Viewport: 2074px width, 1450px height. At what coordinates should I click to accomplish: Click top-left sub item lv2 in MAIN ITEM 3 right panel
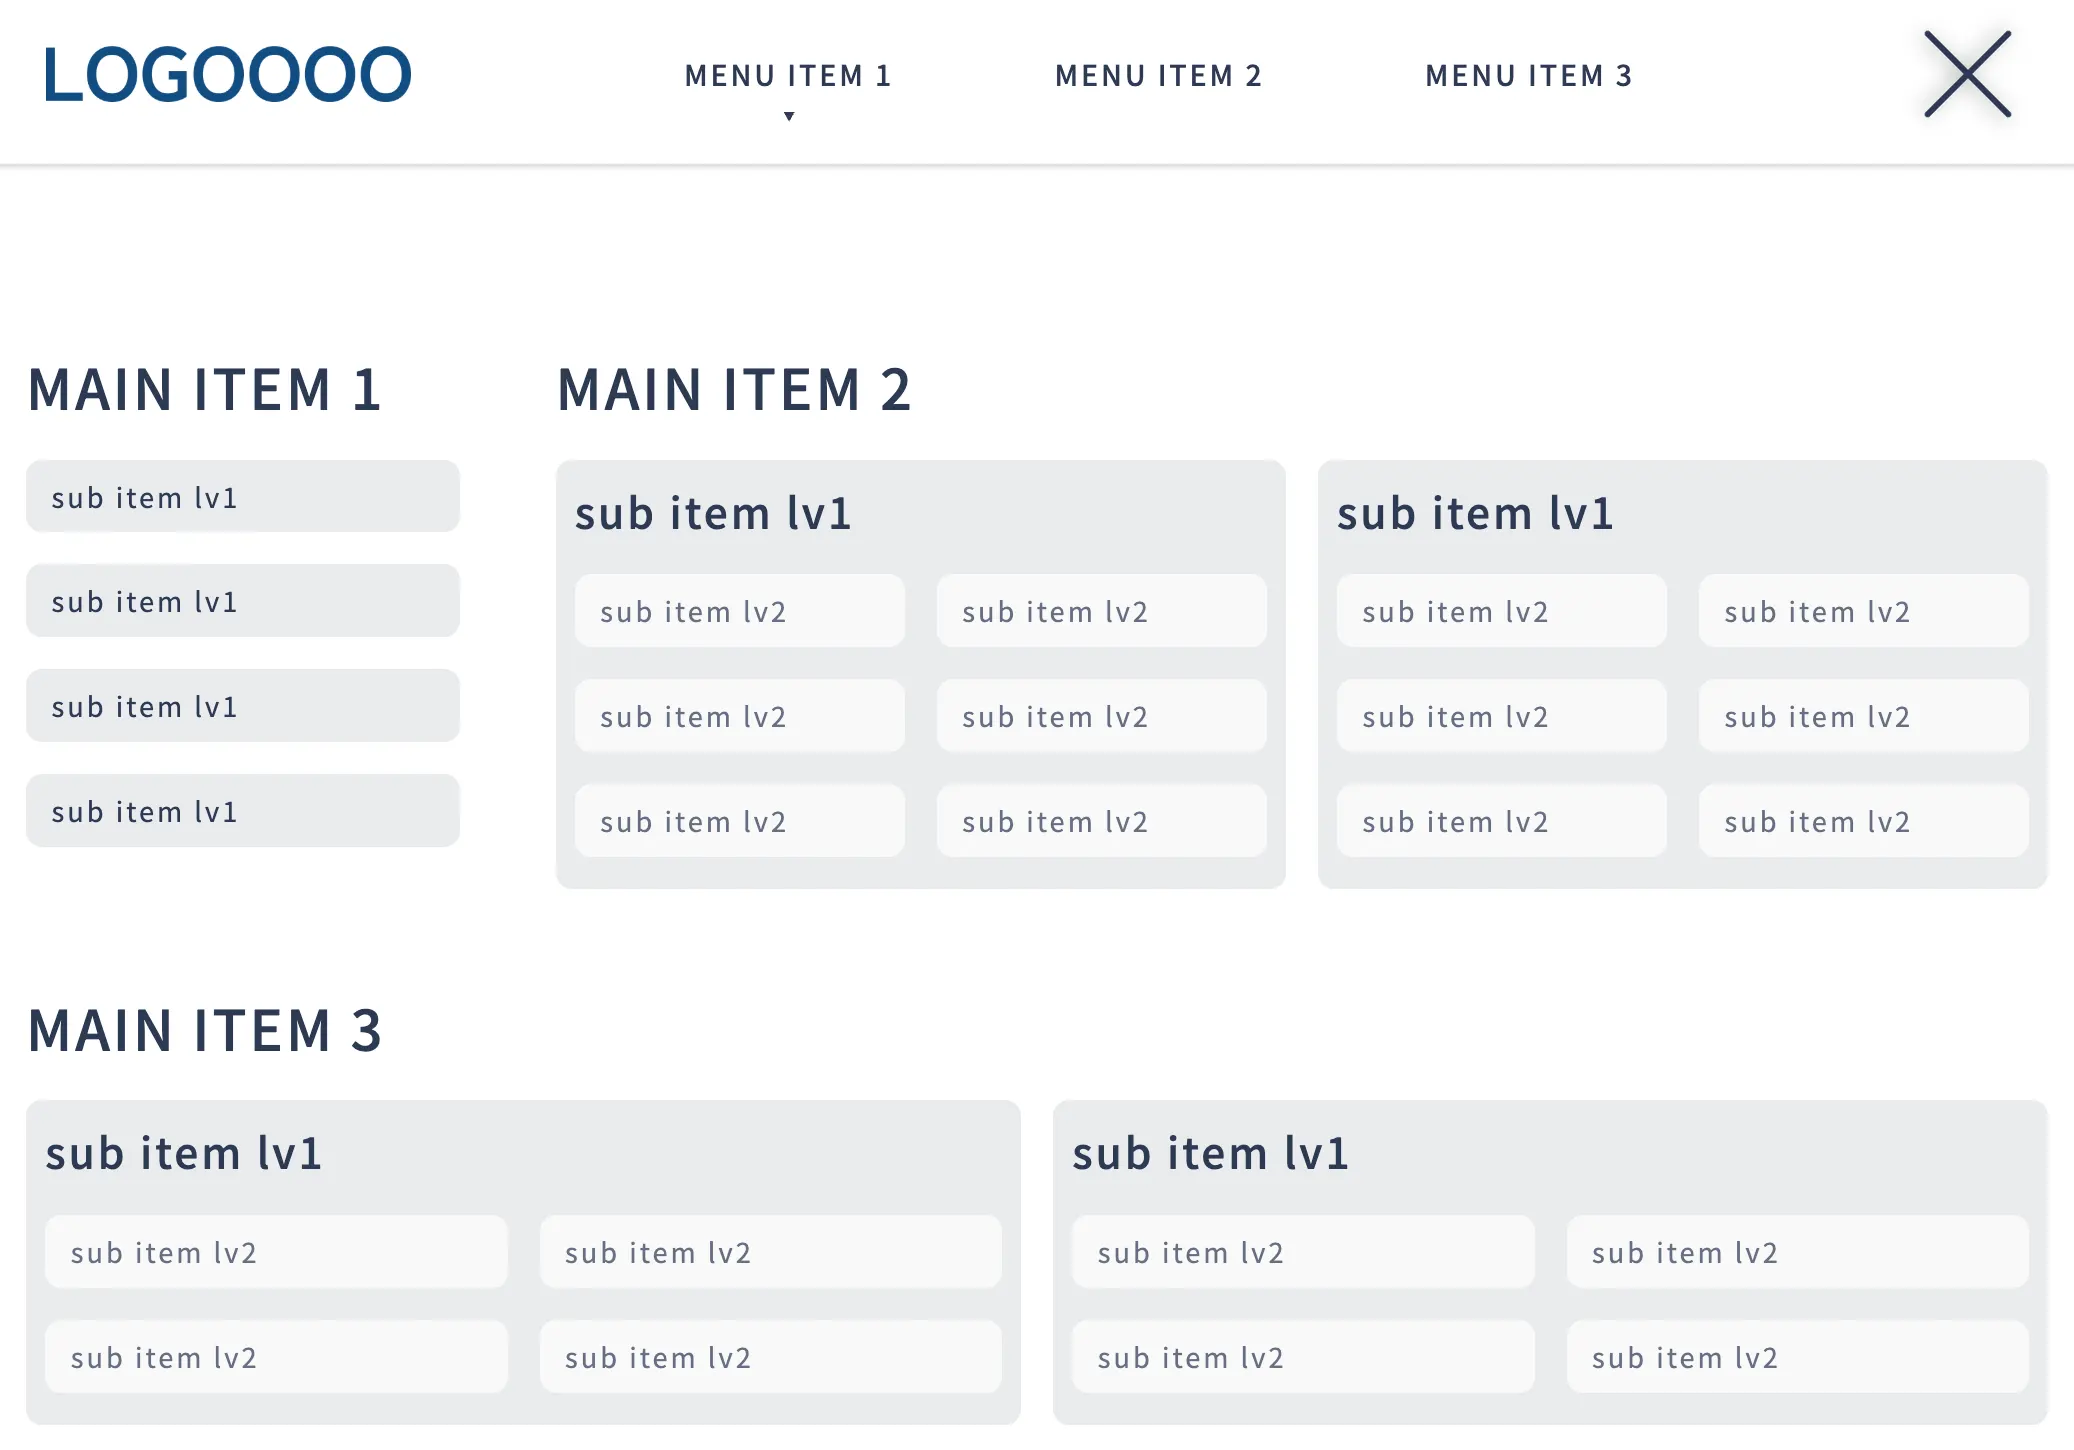[1303, 1252]
